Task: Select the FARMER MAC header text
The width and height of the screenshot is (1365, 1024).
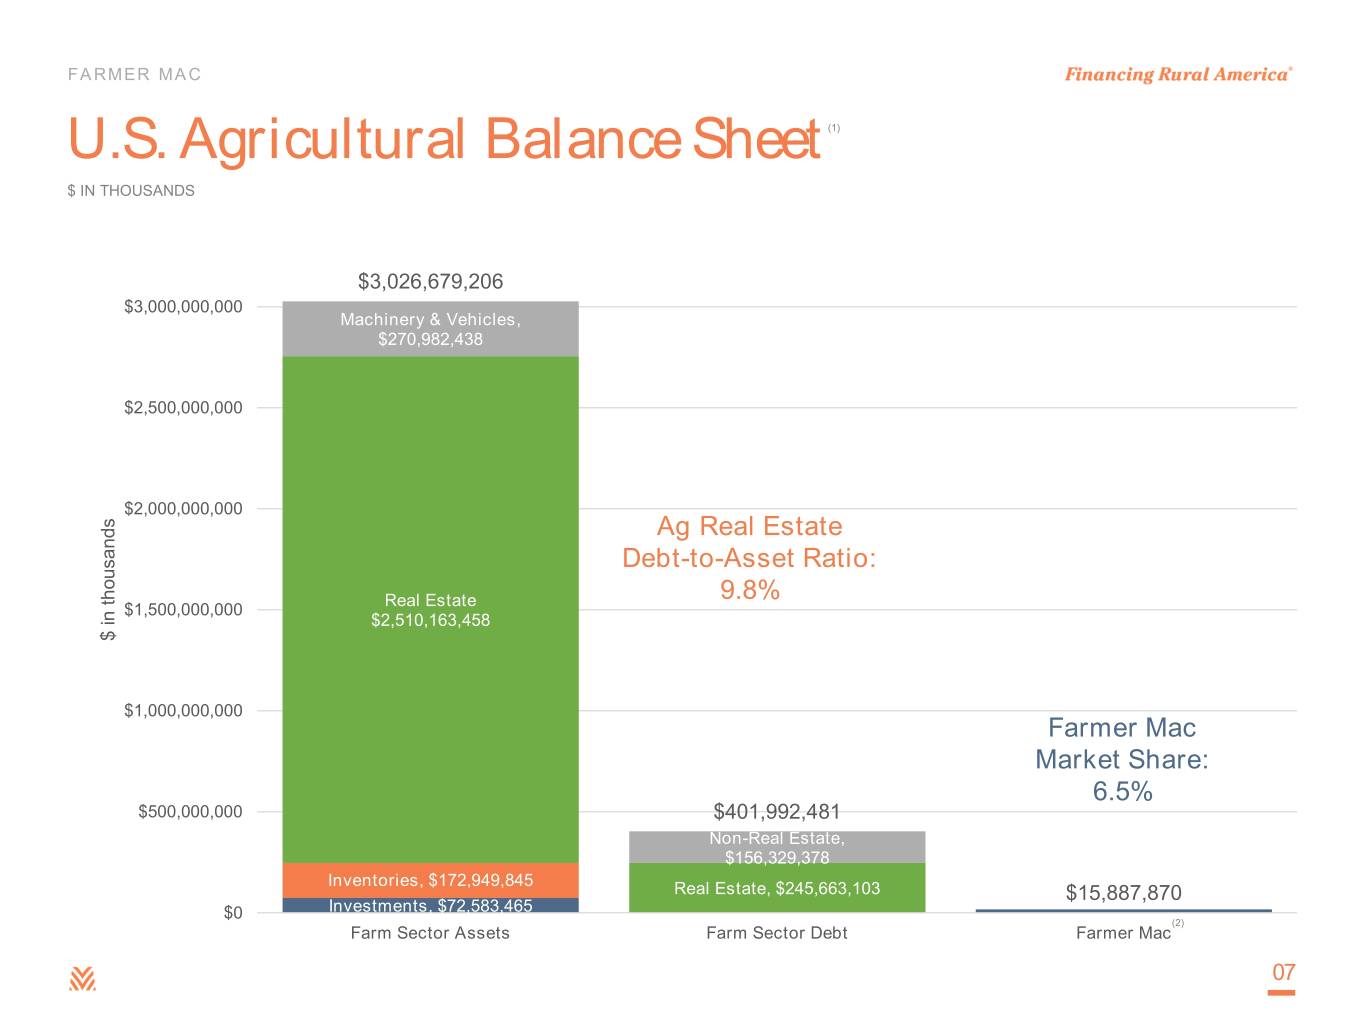Action: click(135, 74)
